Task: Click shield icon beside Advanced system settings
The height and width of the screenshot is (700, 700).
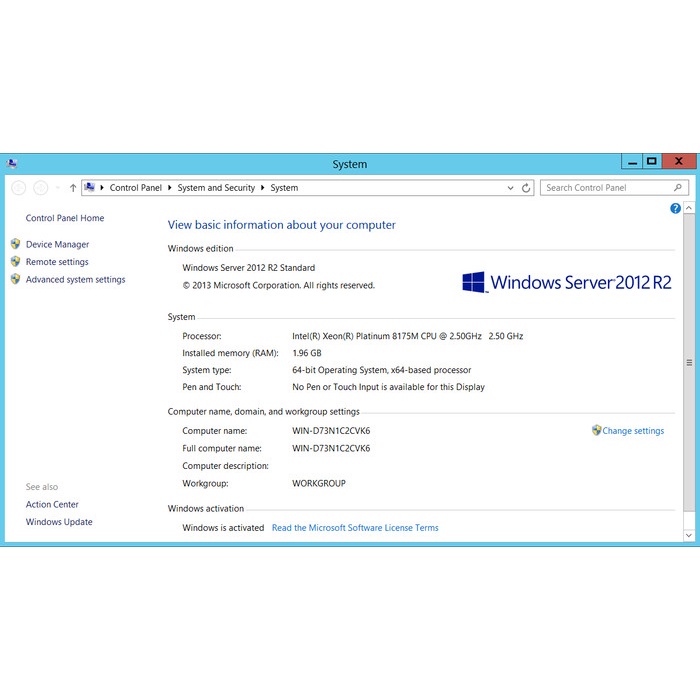Action: pyautogui.click(x=15, y=279)
